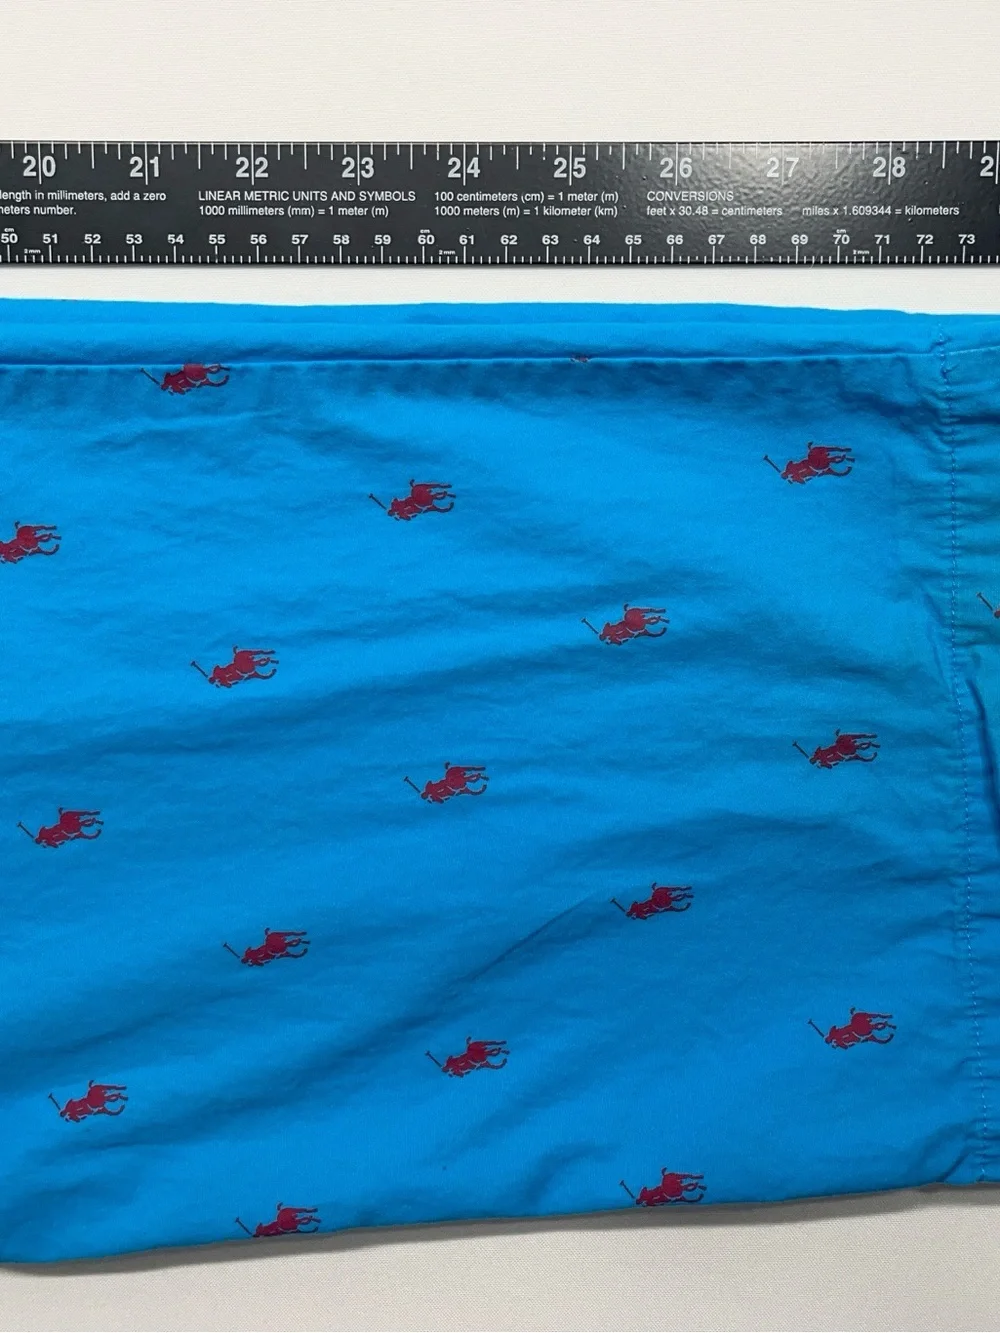Click the 22 inch number on ruler
Image resolution: width=1000 pixels, height=1333 pixels.
(251, 167)
